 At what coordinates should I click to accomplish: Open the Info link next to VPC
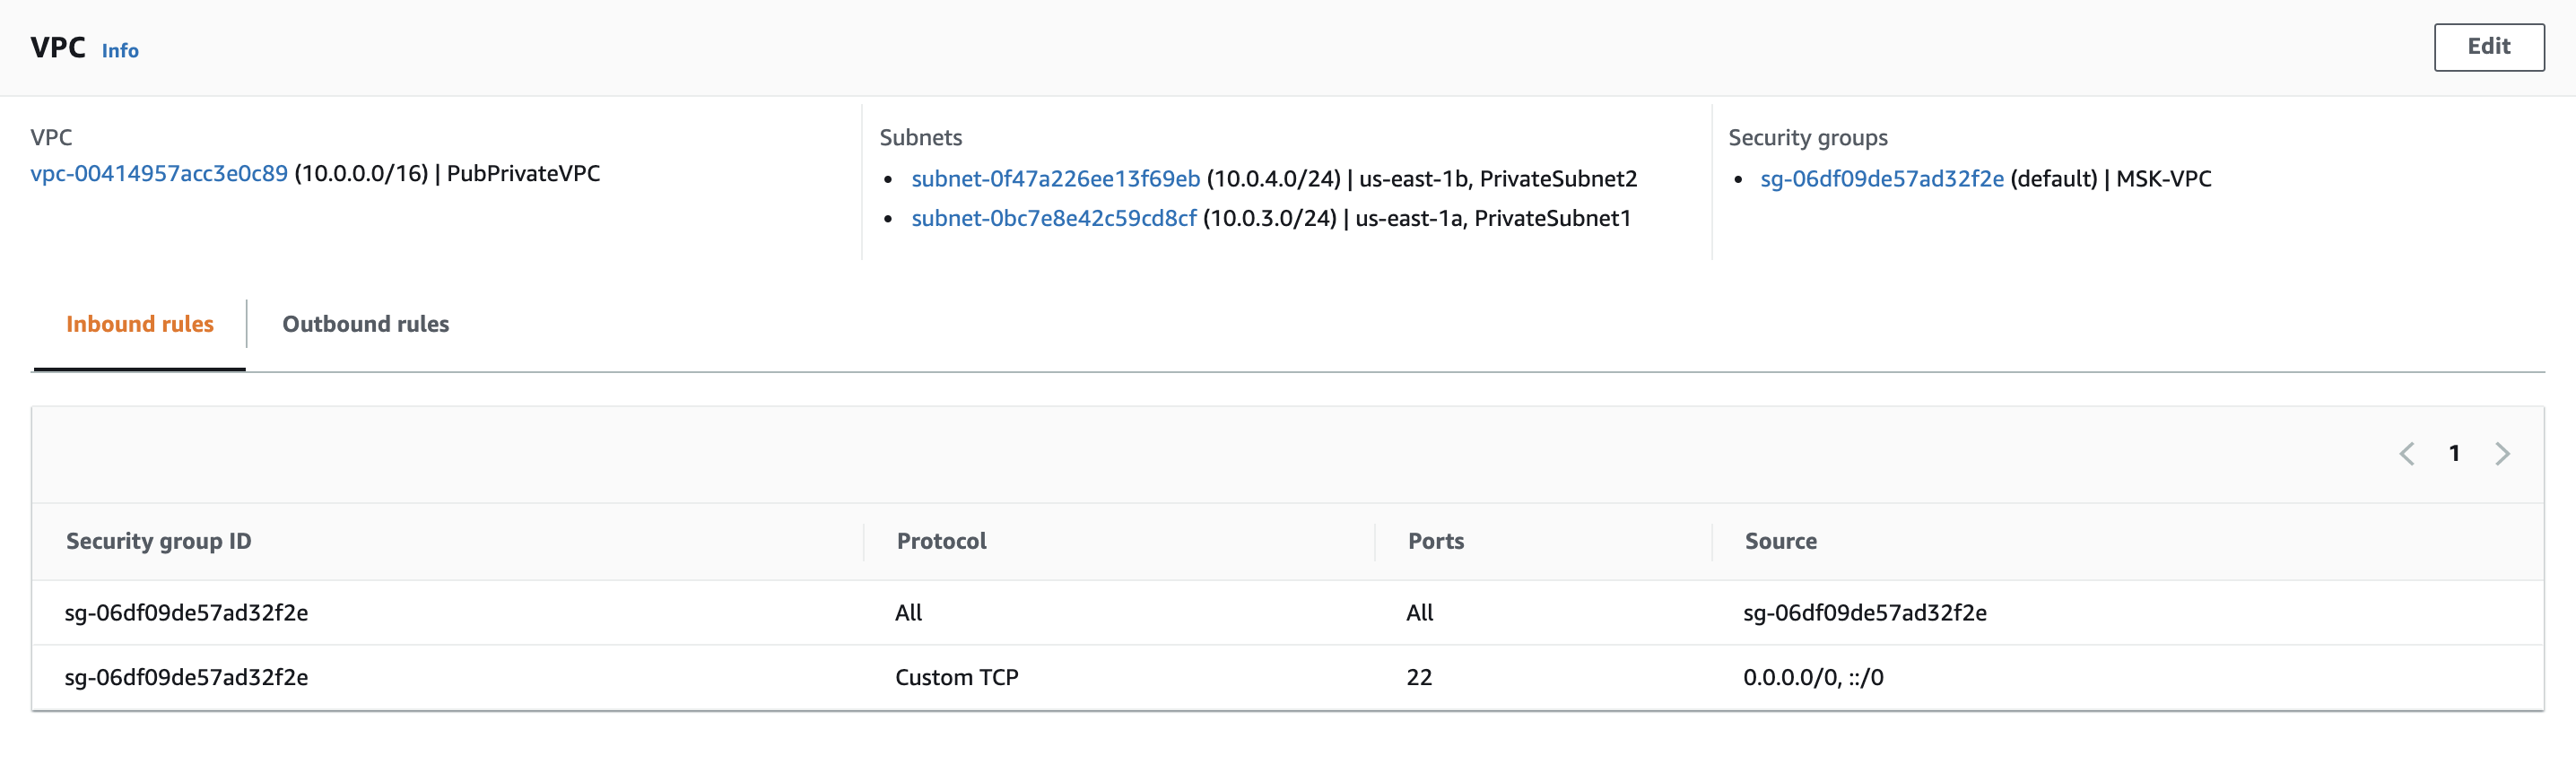(120, 51)
